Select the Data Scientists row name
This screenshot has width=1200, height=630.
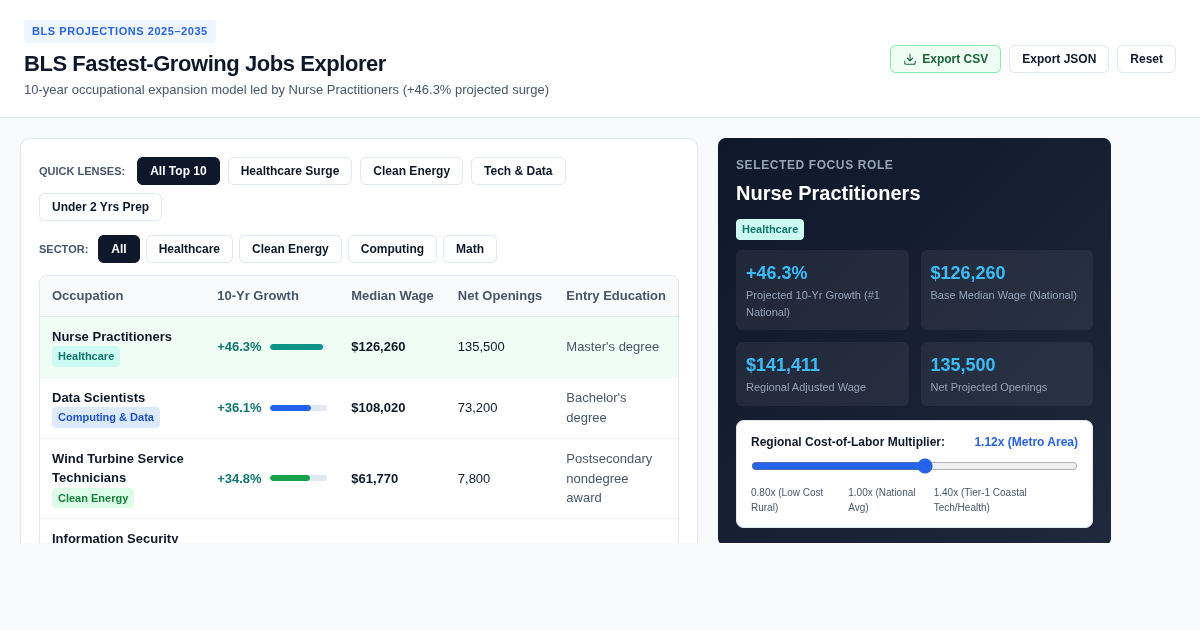click(98, 397)
